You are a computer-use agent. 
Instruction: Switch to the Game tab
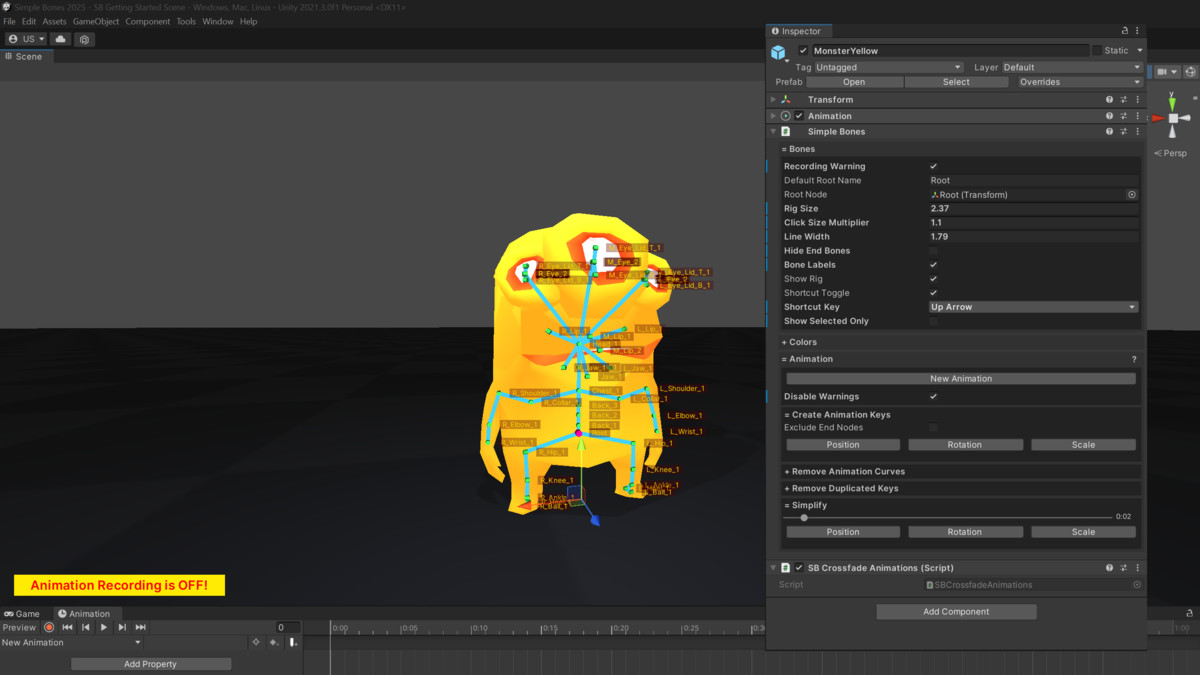click(x=22, y=613)
